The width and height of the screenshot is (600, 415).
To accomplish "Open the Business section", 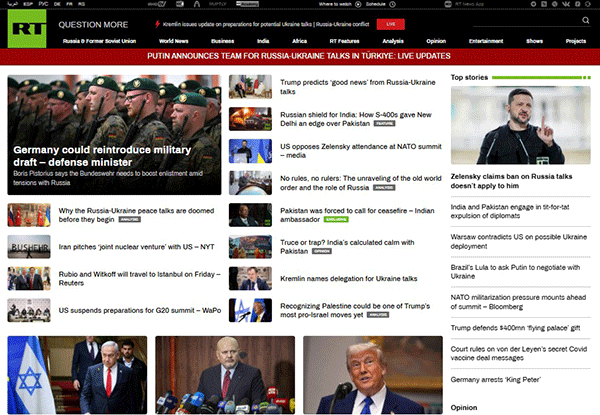I will [223, 41].
